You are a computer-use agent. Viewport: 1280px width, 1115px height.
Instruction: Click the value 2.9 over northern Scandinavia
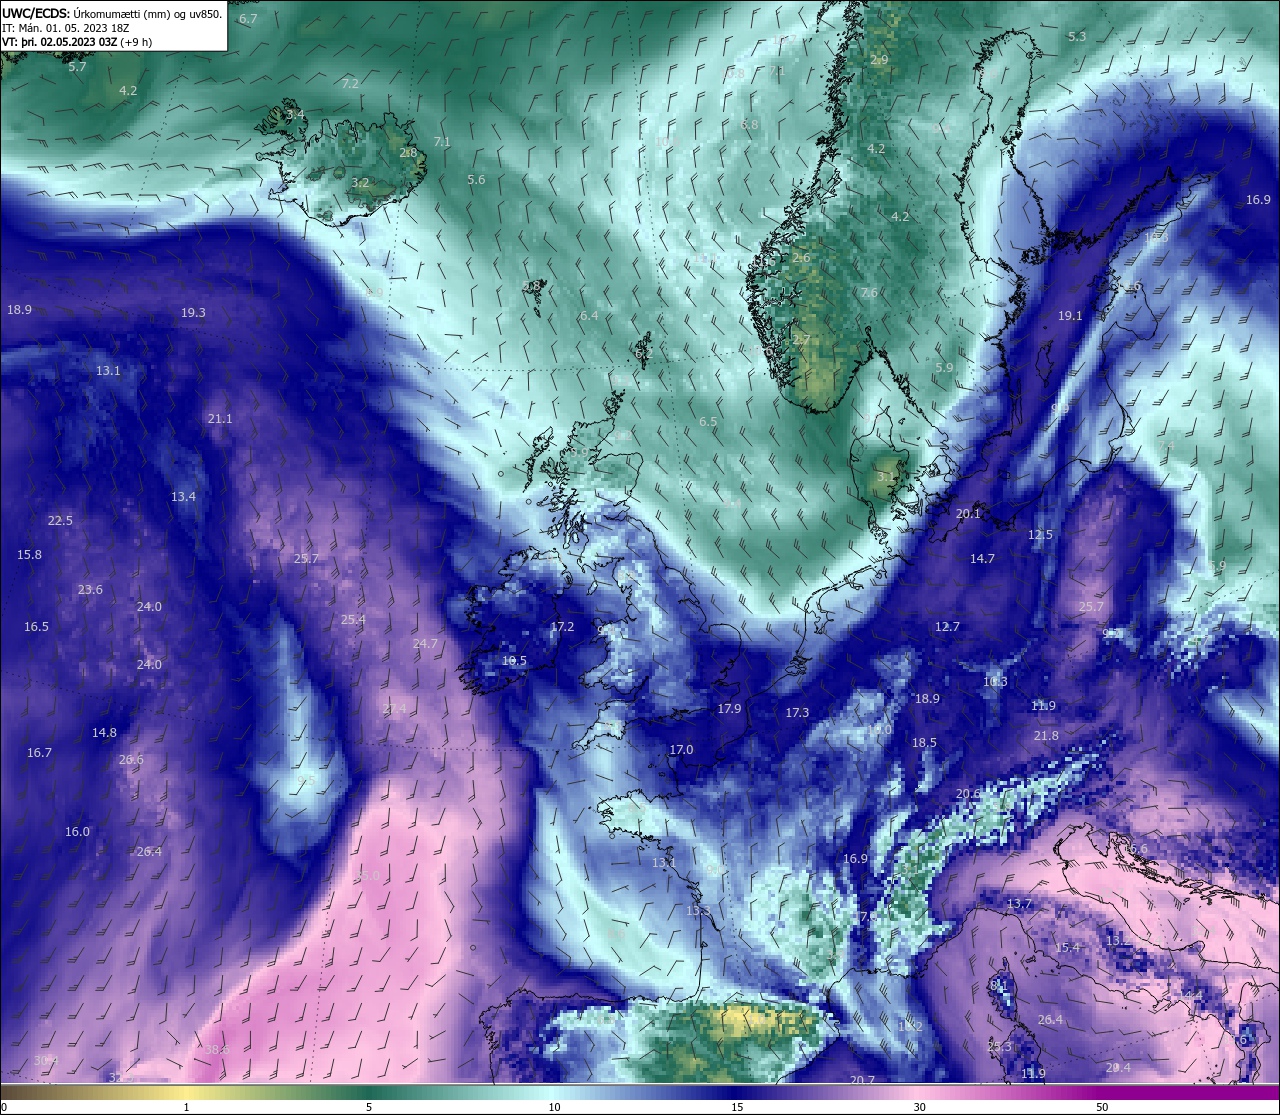click(879, 60)
